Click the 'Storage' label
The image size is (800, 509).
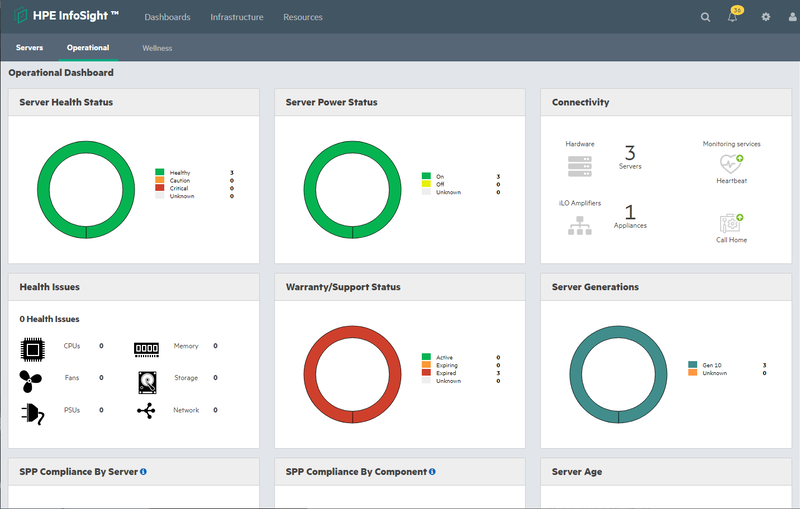coord(186,378)
